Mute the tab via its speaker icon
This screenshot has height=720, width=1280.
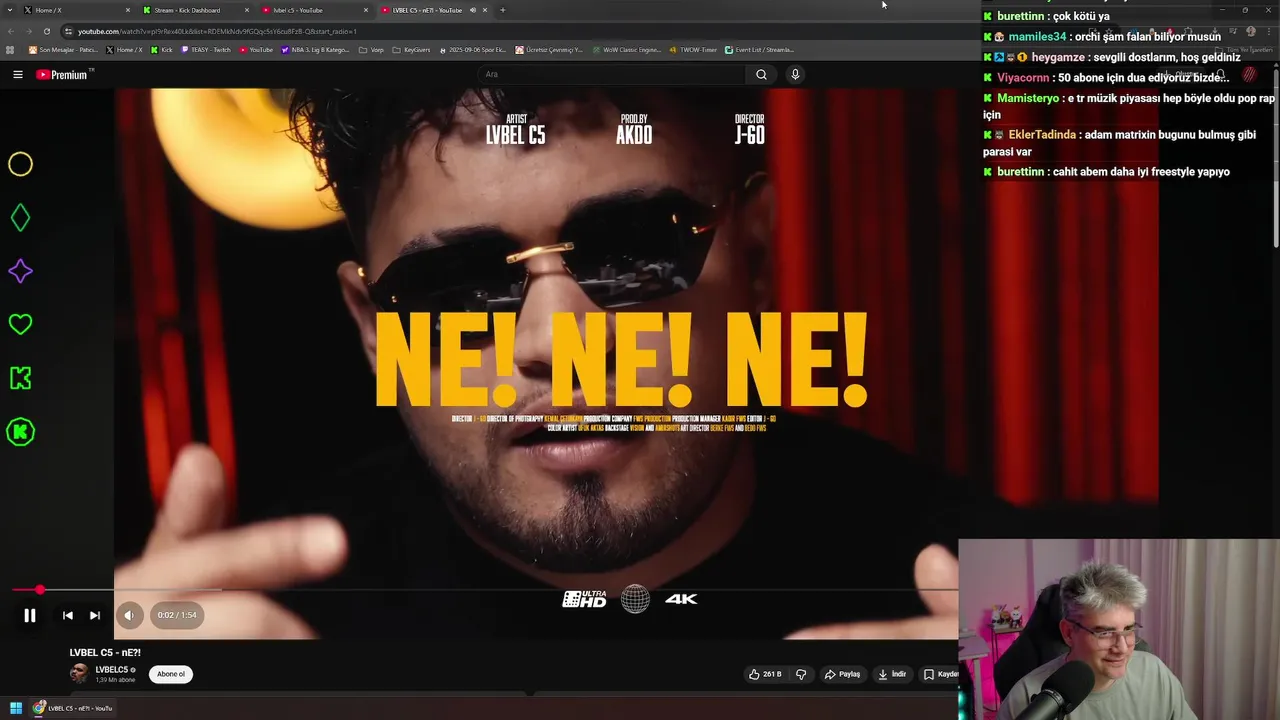click(473, 10)
